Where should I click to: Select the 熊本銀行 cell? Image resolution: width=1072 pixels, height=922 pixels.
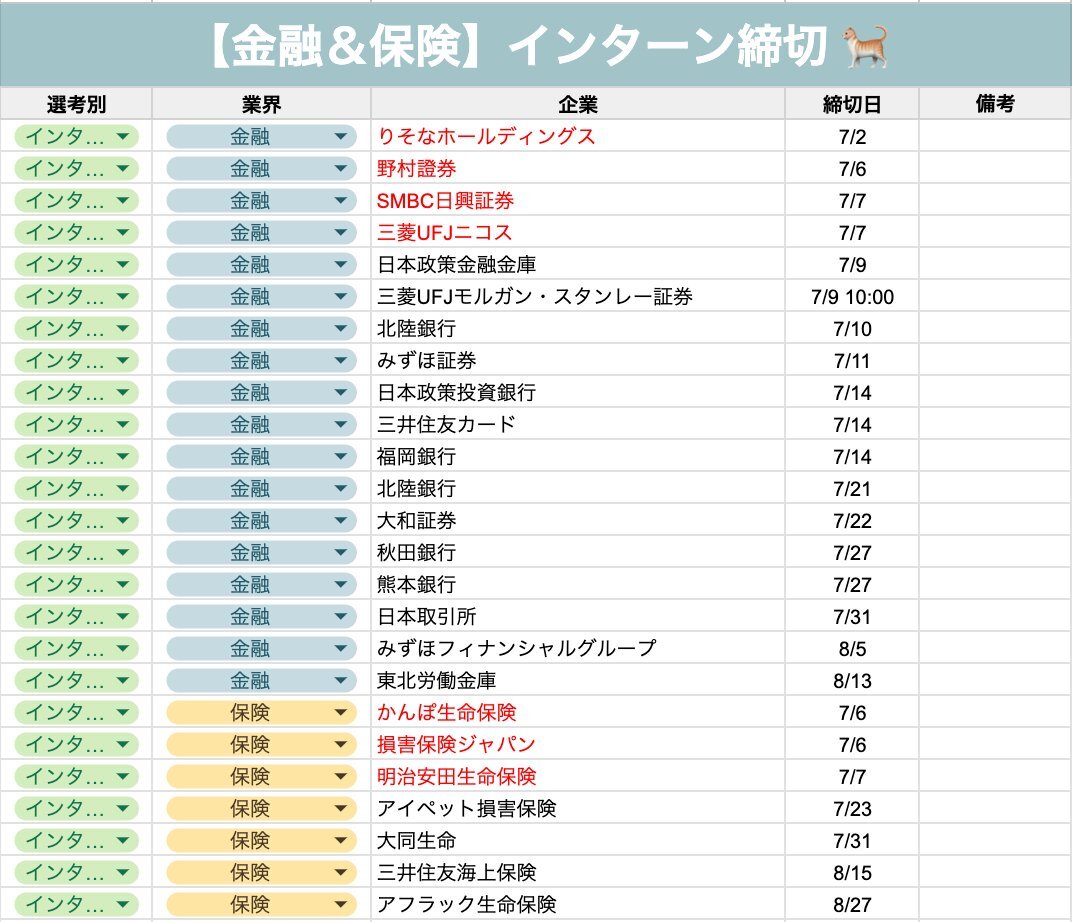pos(578,584)
